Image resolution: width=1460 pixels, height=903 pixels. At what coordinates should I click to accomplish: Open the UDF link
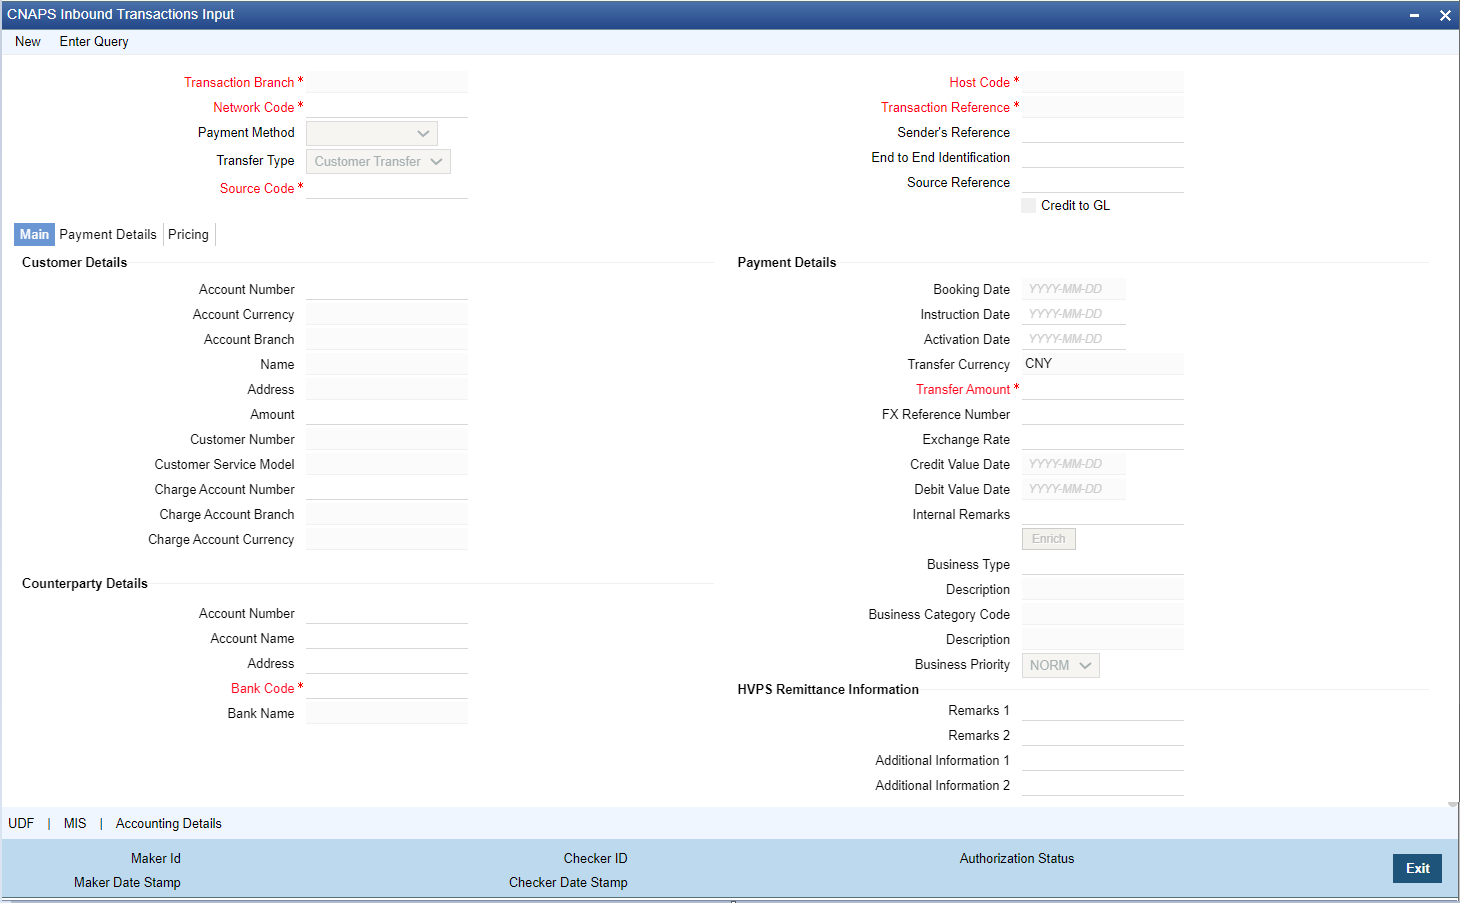(x=21, y=823)
